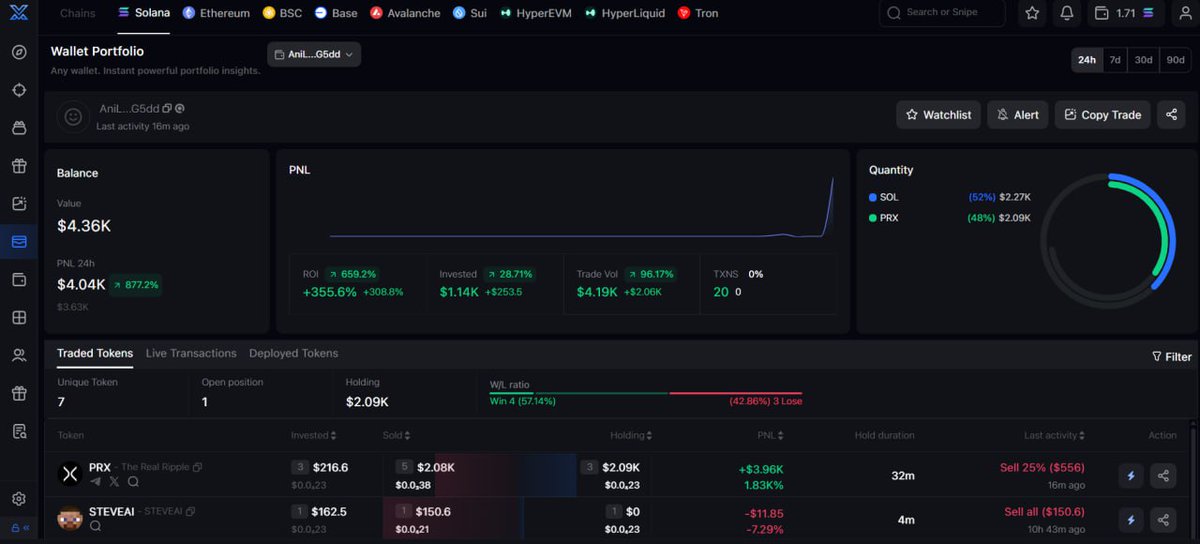Switch to the Sui chain

pyautogui.click(x=470, y=13)
